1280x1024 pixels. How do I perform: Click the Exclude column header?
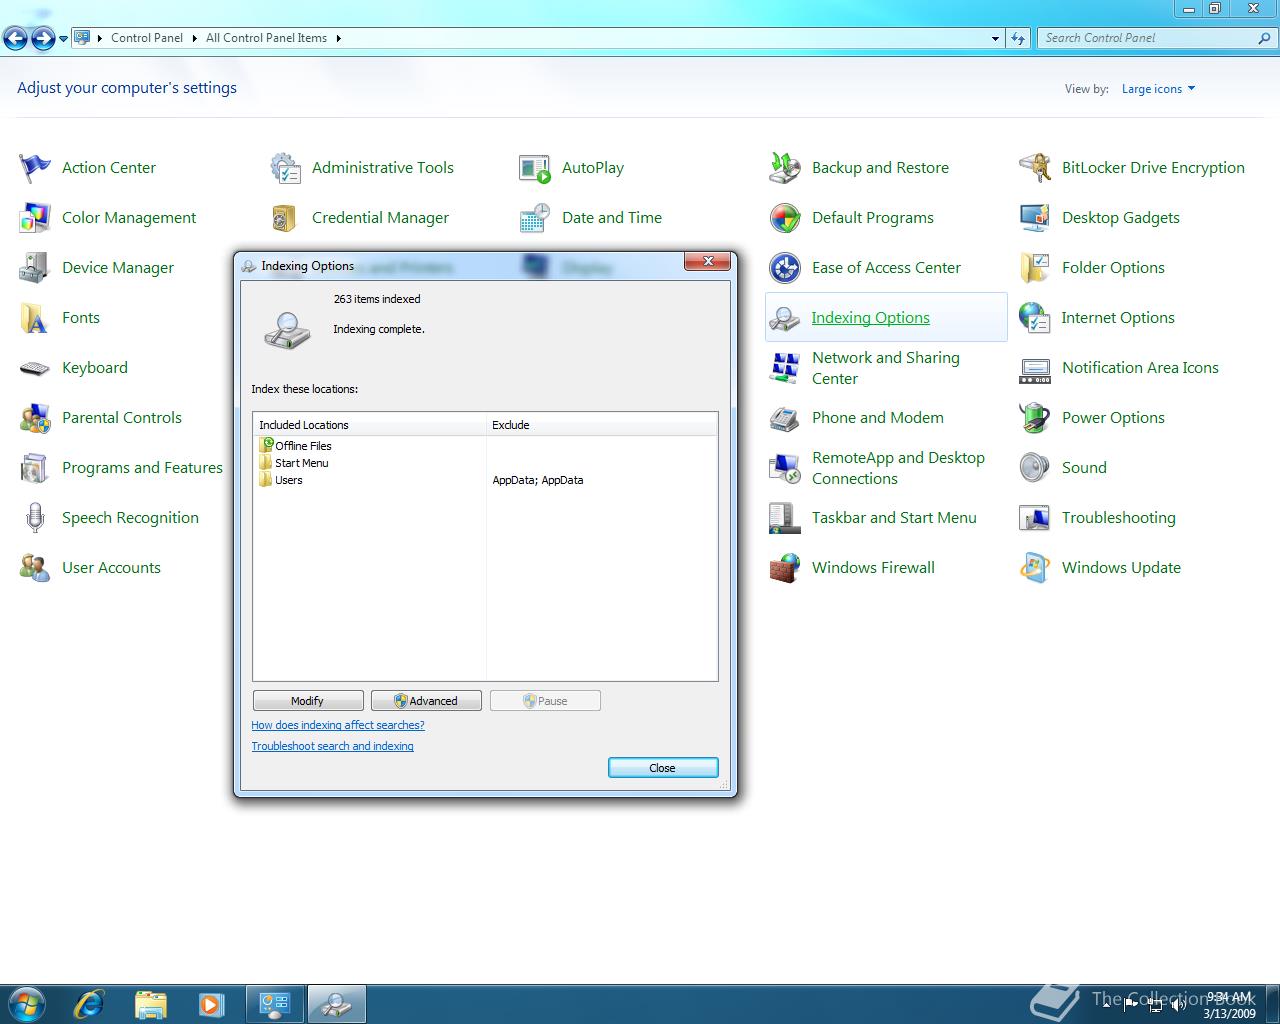point(602,425)
